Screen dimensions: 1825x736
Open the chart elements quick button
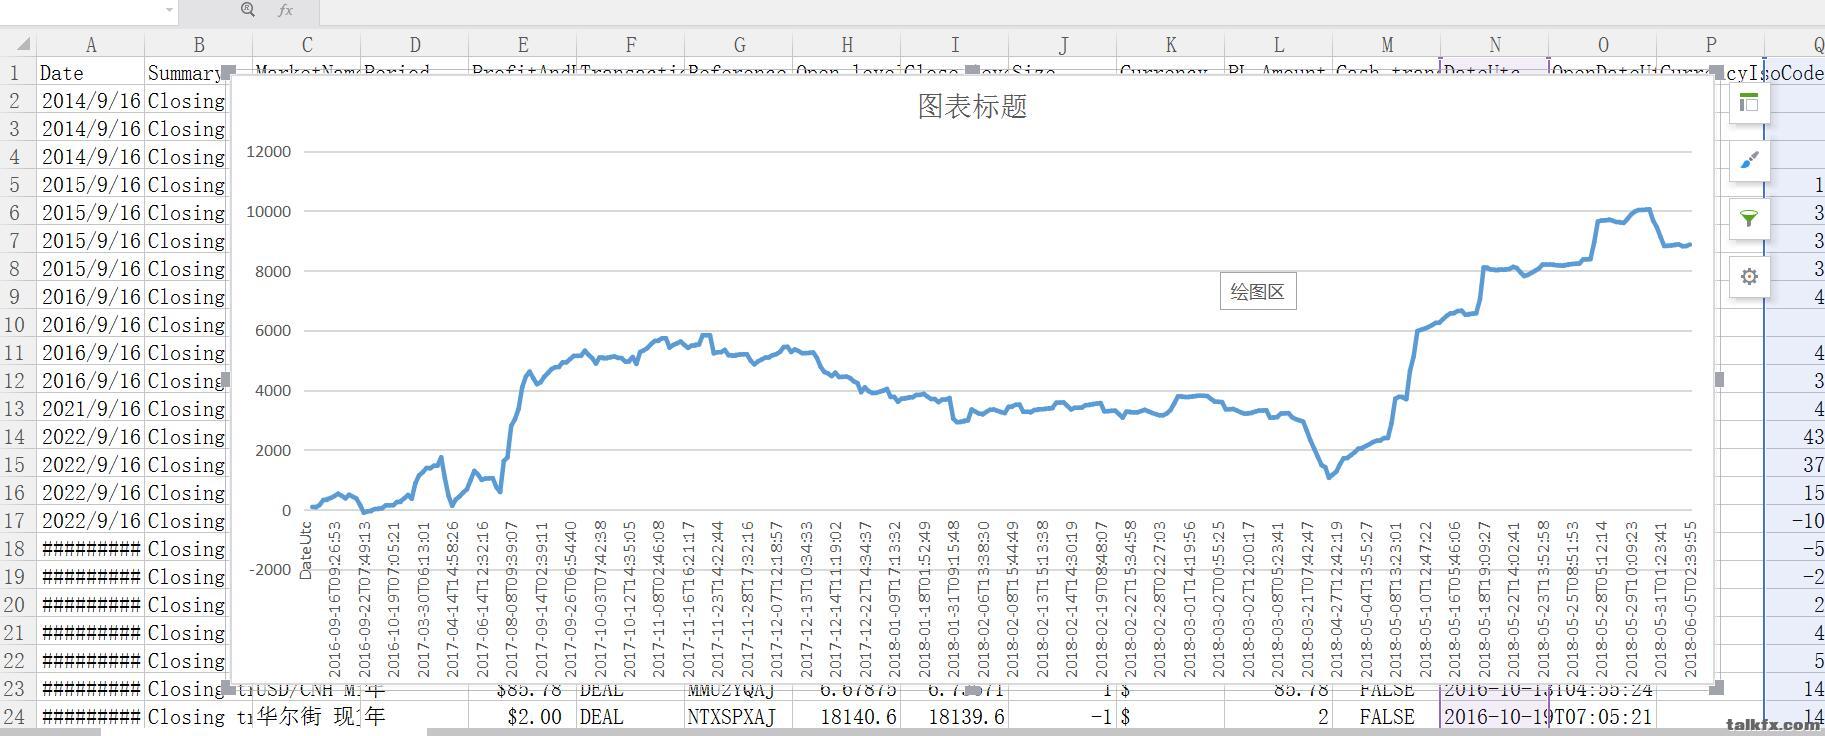[x=1748, y=102]
